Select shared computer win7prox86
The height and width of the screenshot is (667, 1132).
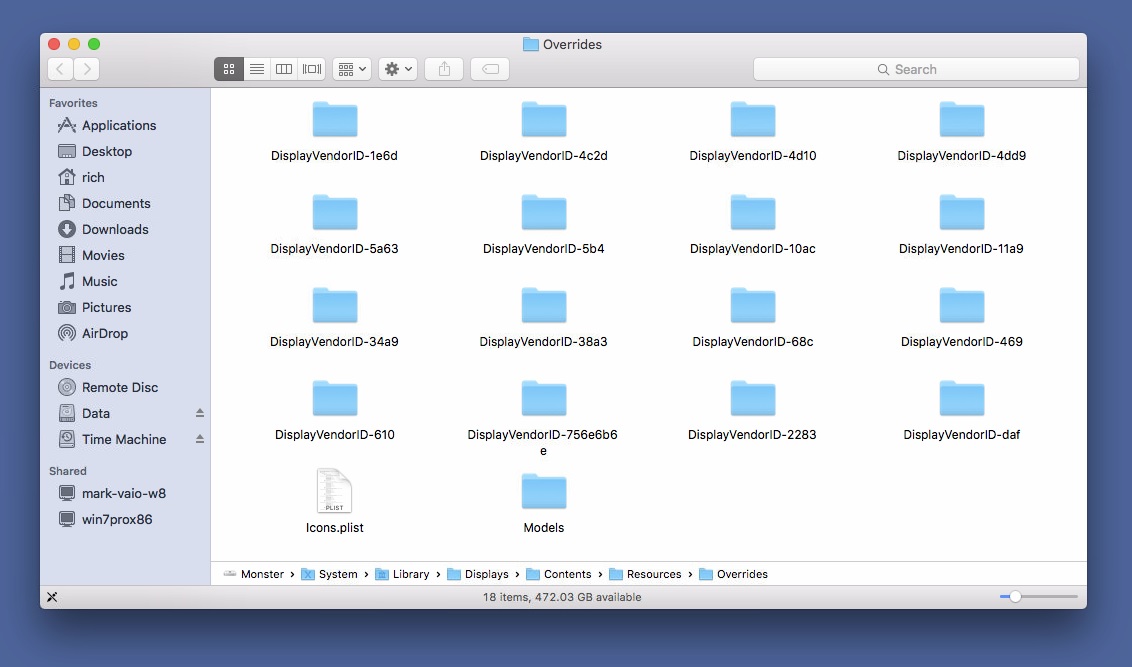point(105,520)
